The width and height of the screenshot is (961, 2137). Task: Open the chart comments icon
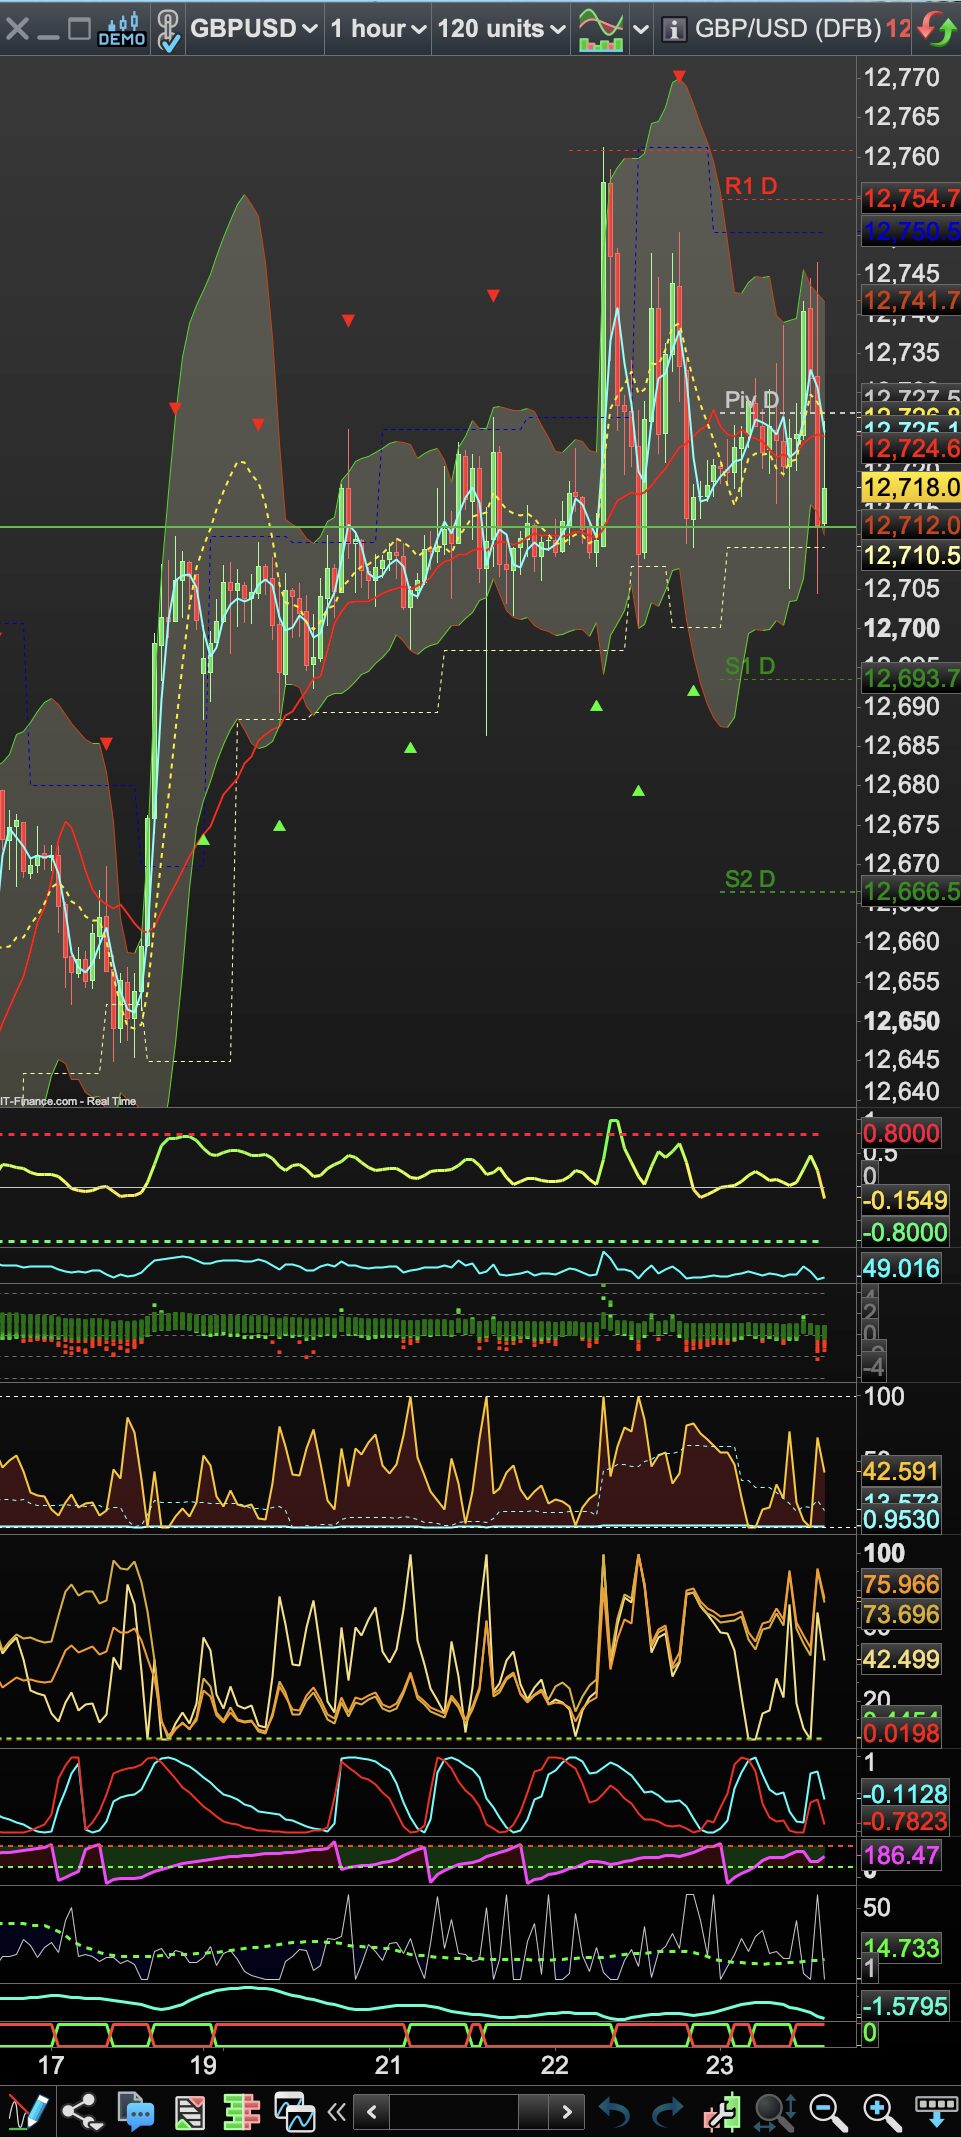pos(136,2112)
